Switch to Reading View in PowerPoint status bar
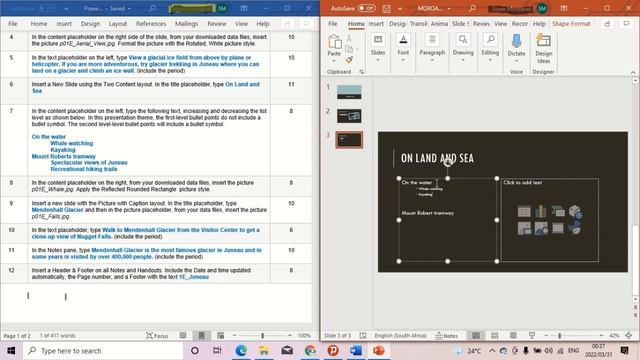 [513, 336]
